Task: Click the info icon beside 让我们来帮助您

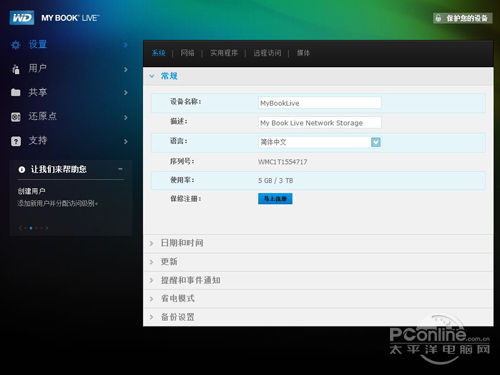Action: pos(22,170)
